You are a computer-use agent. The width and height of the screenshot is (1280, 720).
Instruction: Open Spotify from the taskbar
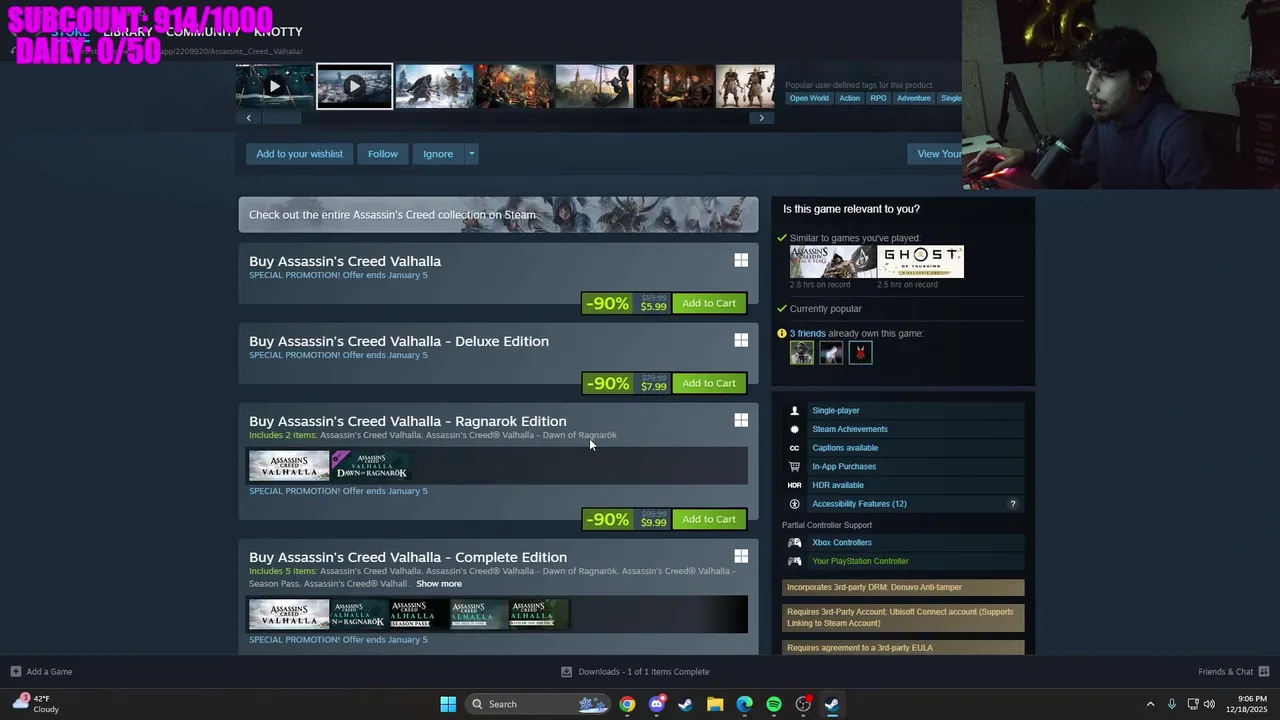[774, 704]
